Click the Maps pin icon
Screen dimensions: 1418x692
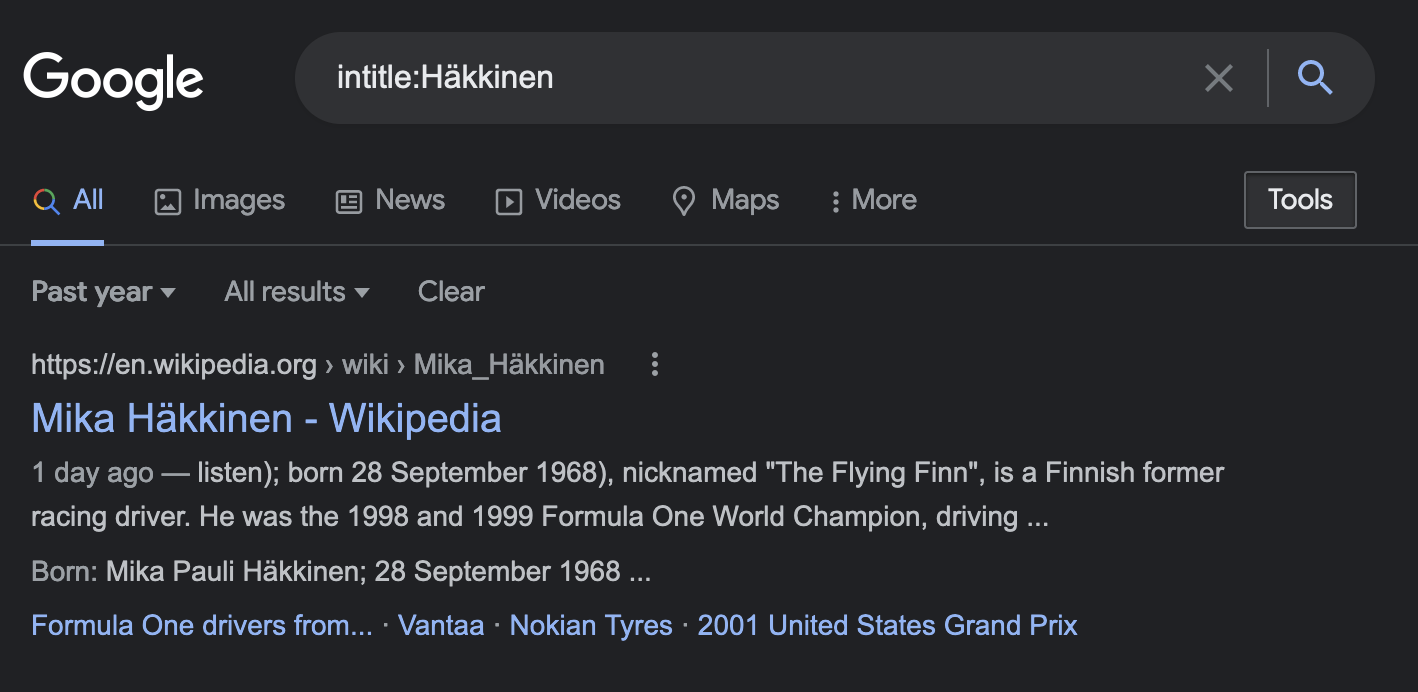coord(684,200)
